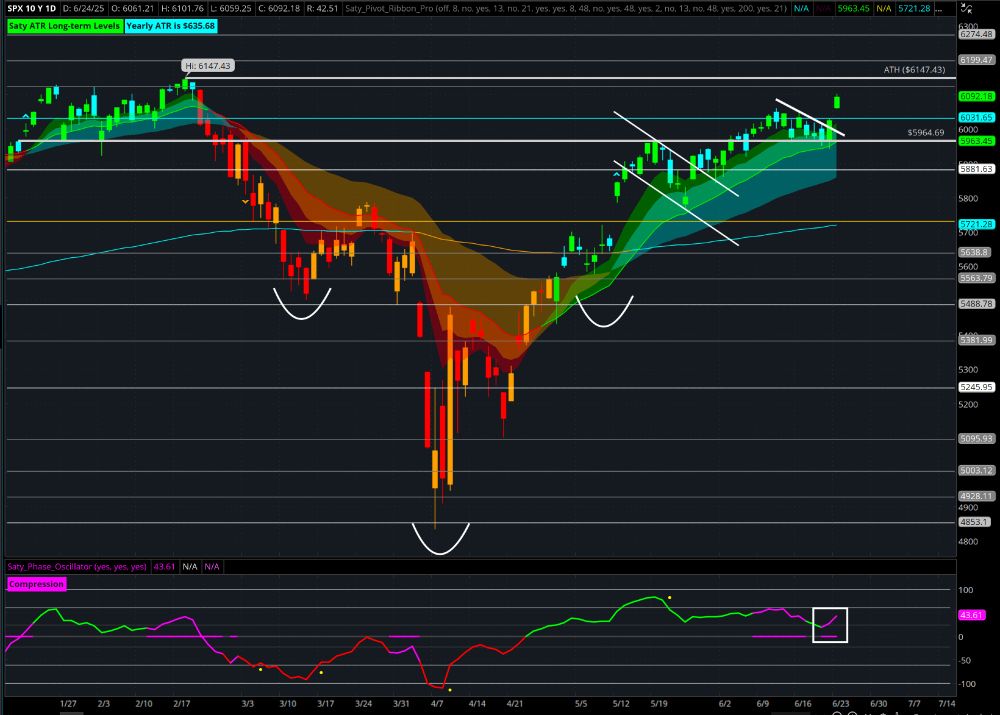Click the cyan 5721.28 header value
The image size is (1000, 715).
tap(914, 8)
